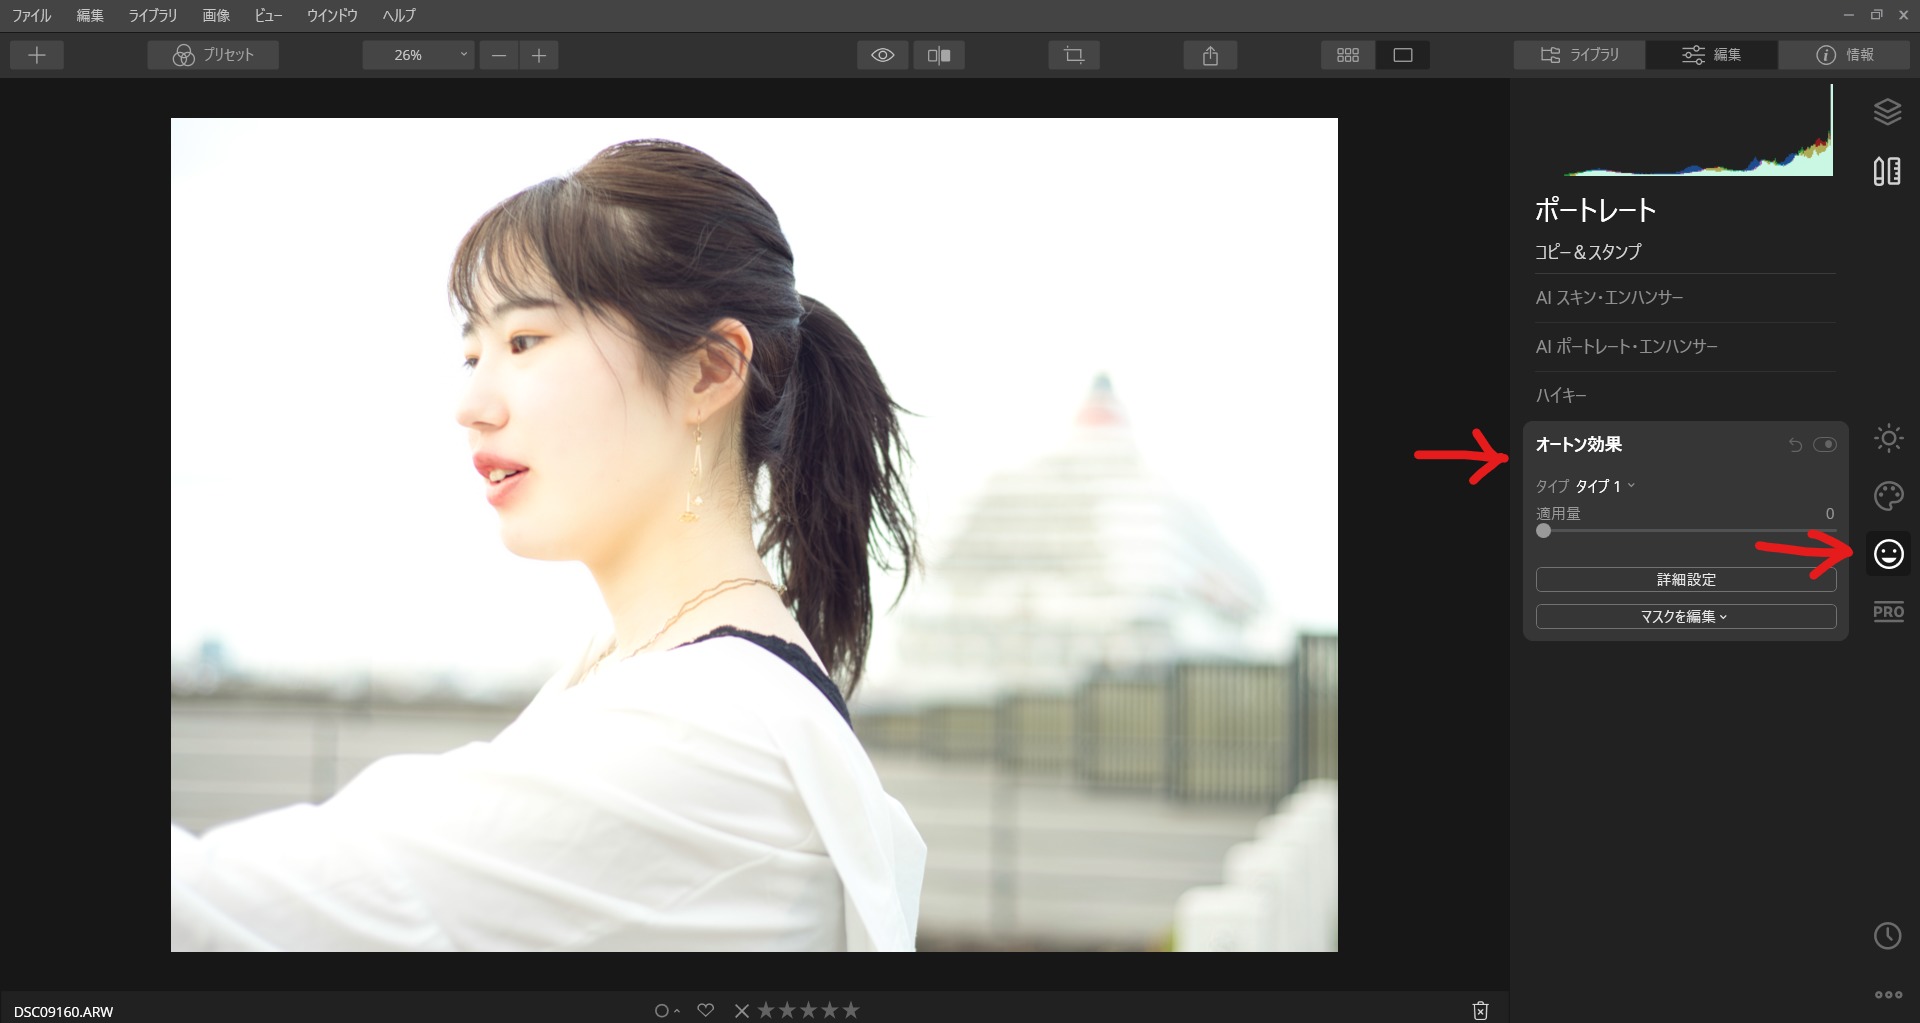The height and width of the screenshot is (1023, 1920).
Task: Open the ウインドウ menu
Action: tap(332, 15)
